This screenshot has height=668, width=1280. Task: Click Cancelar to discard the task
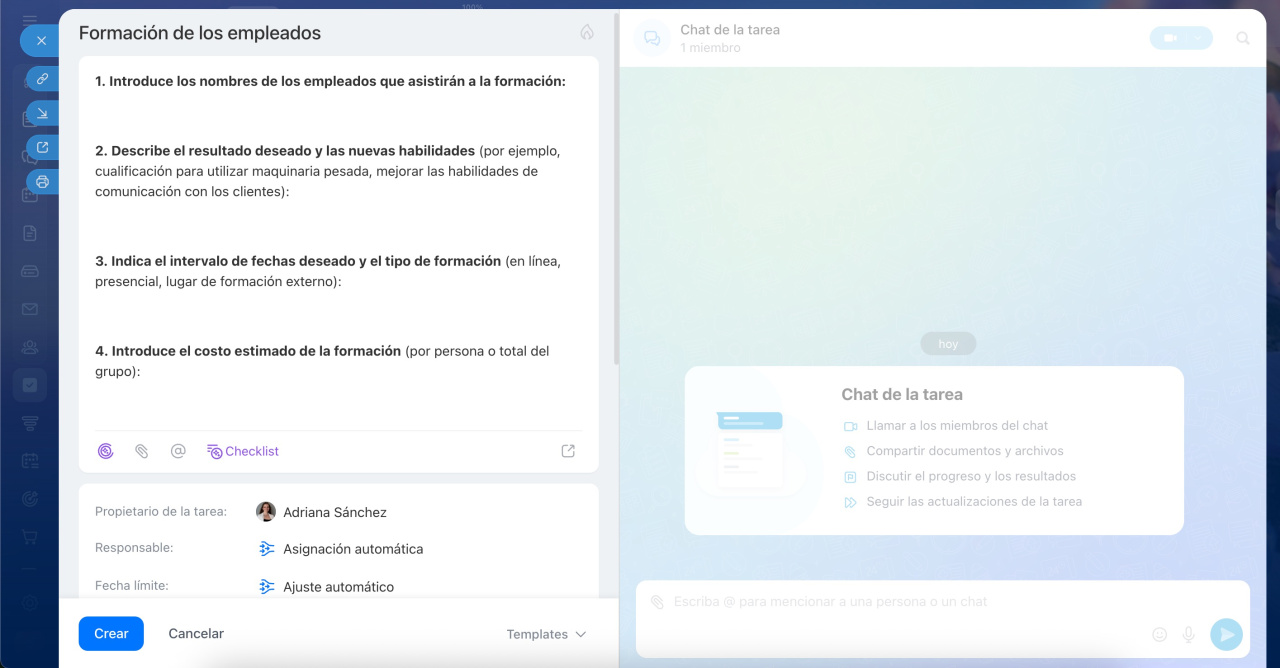196,633
